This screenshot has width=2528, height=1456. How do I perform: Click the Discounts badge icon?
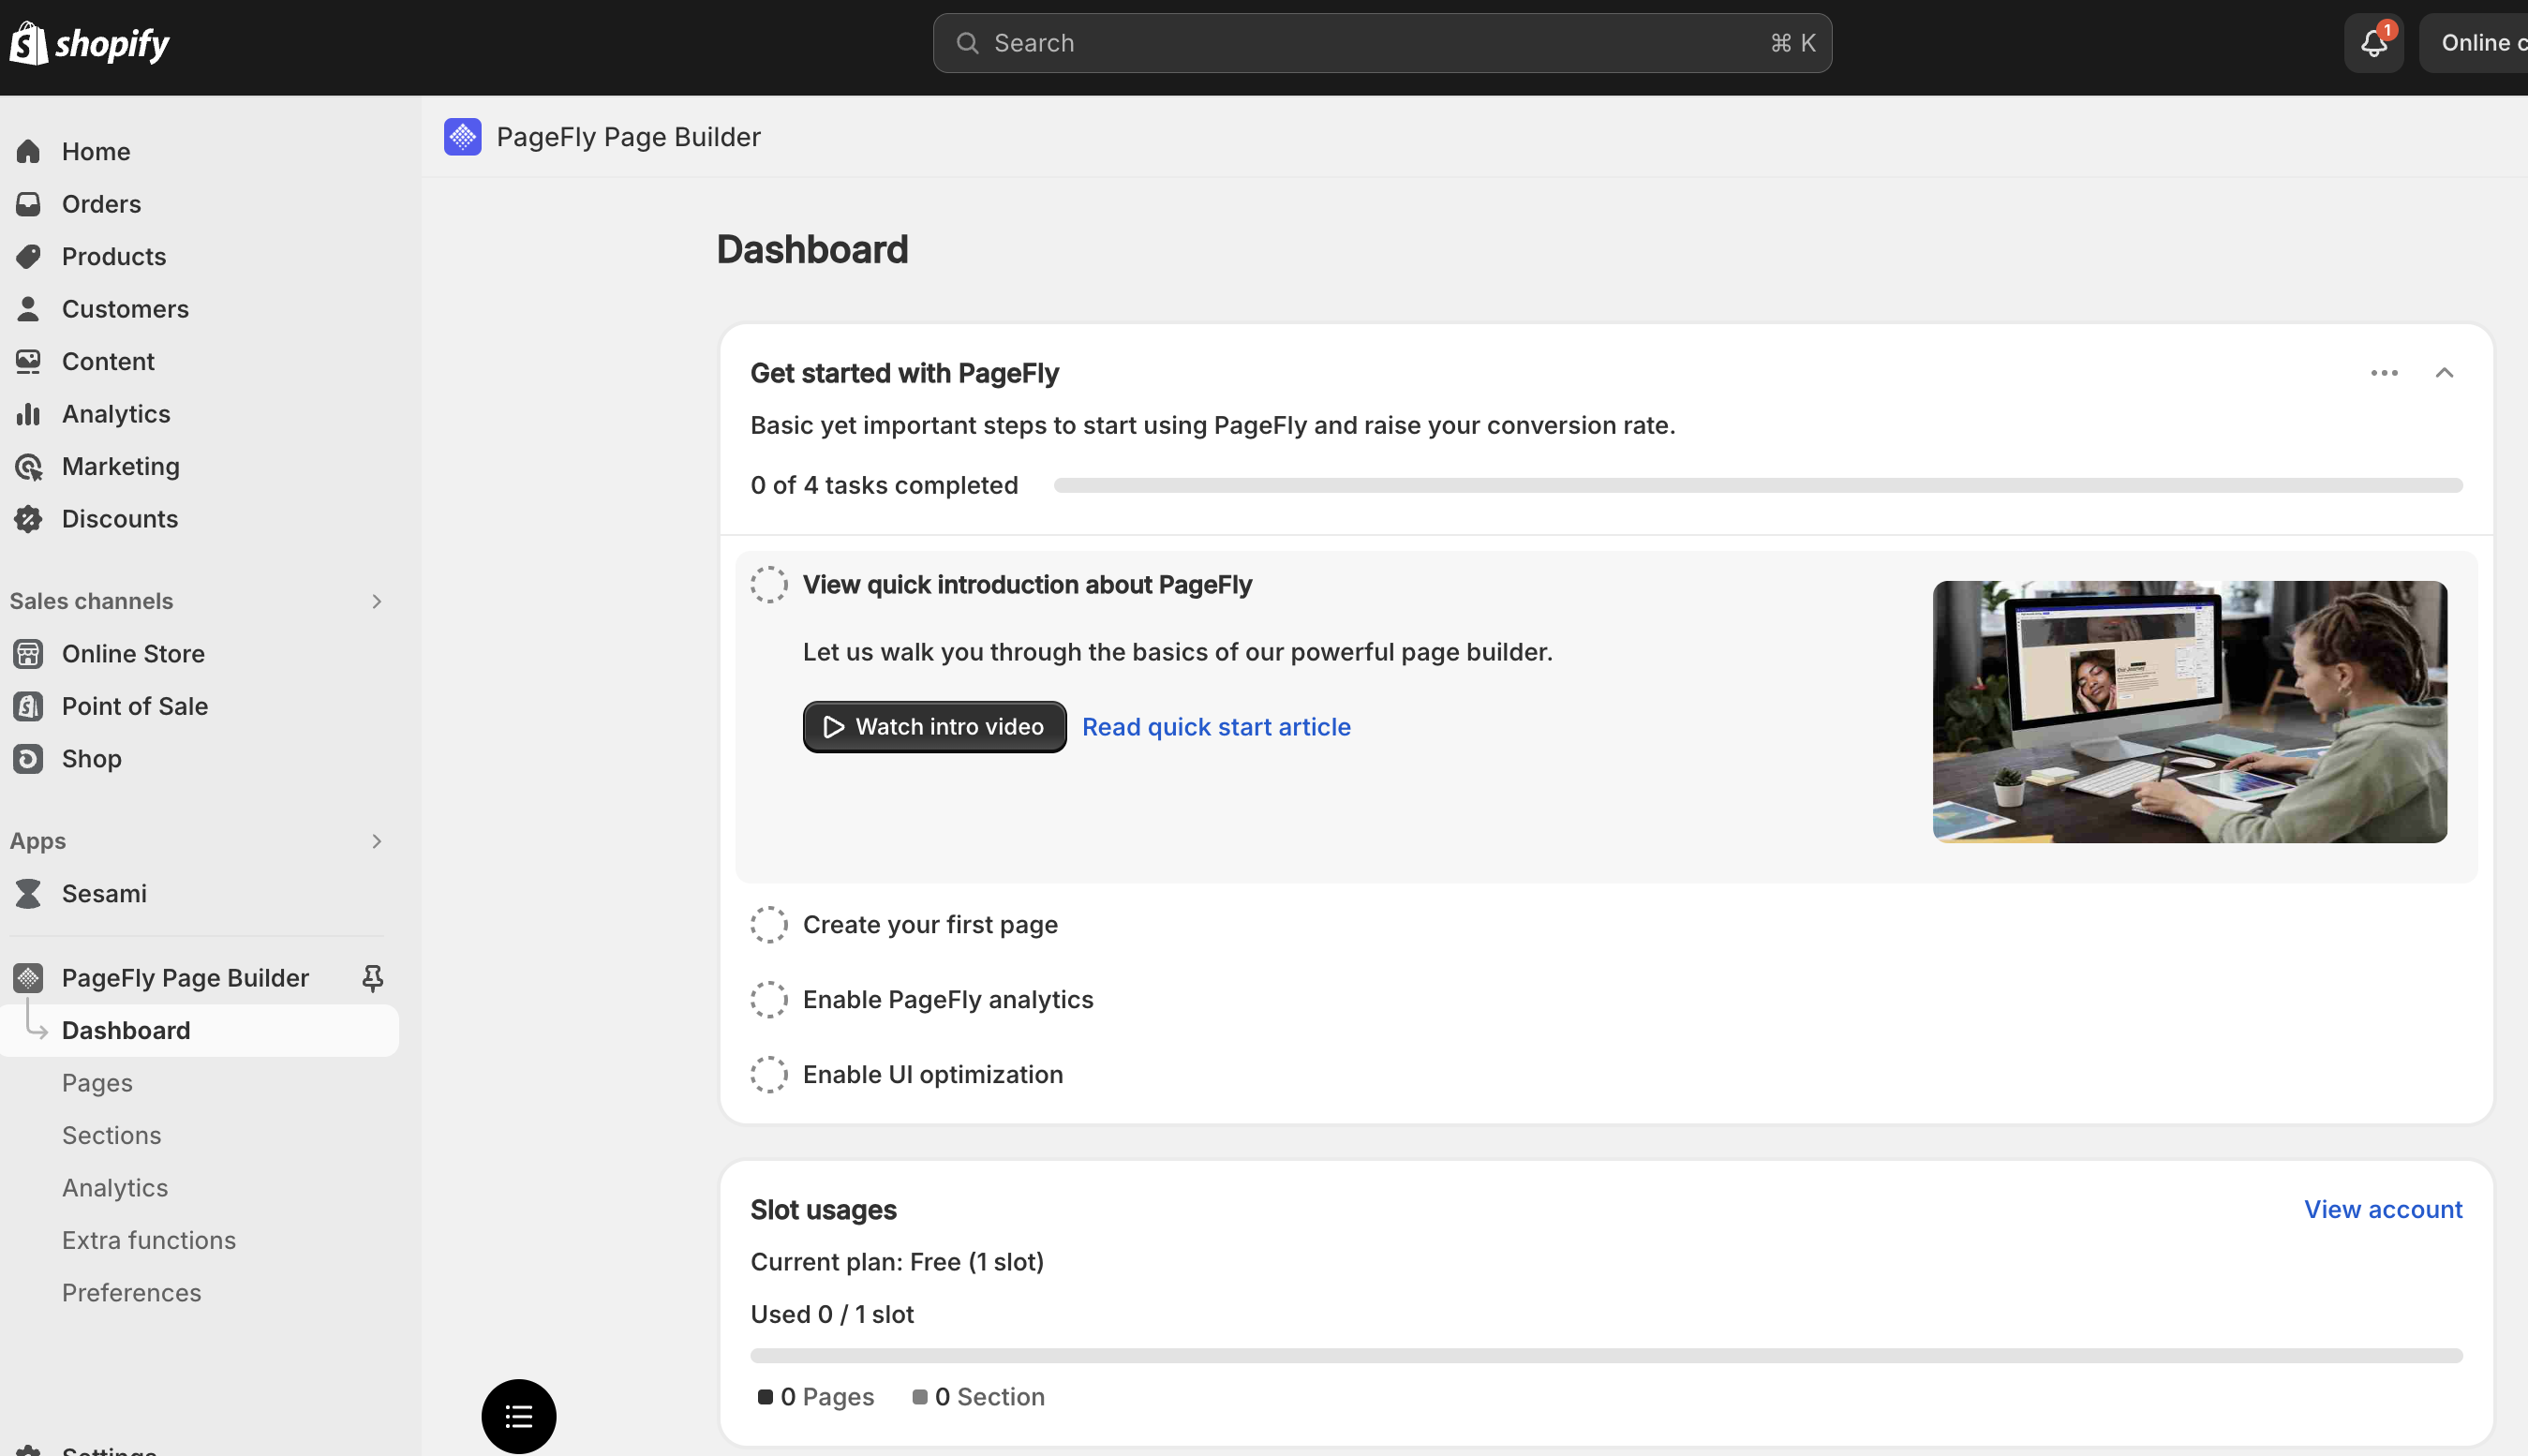click(28, 519)
